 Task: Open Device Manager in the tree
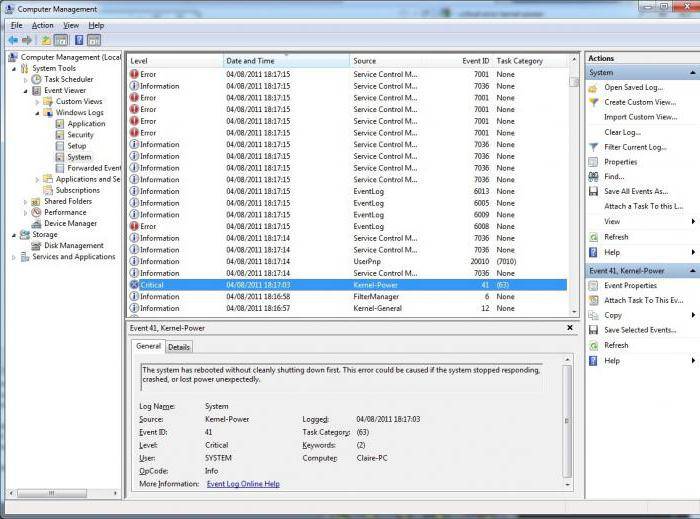(70, 223)
